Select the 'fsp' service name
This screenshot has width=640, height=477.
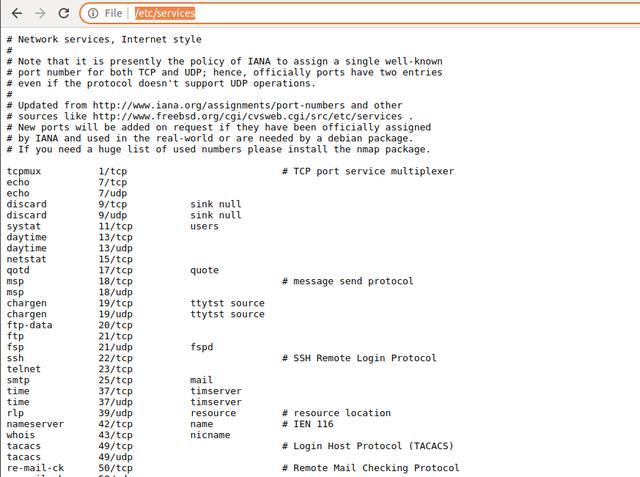click(x=15, y=348)
